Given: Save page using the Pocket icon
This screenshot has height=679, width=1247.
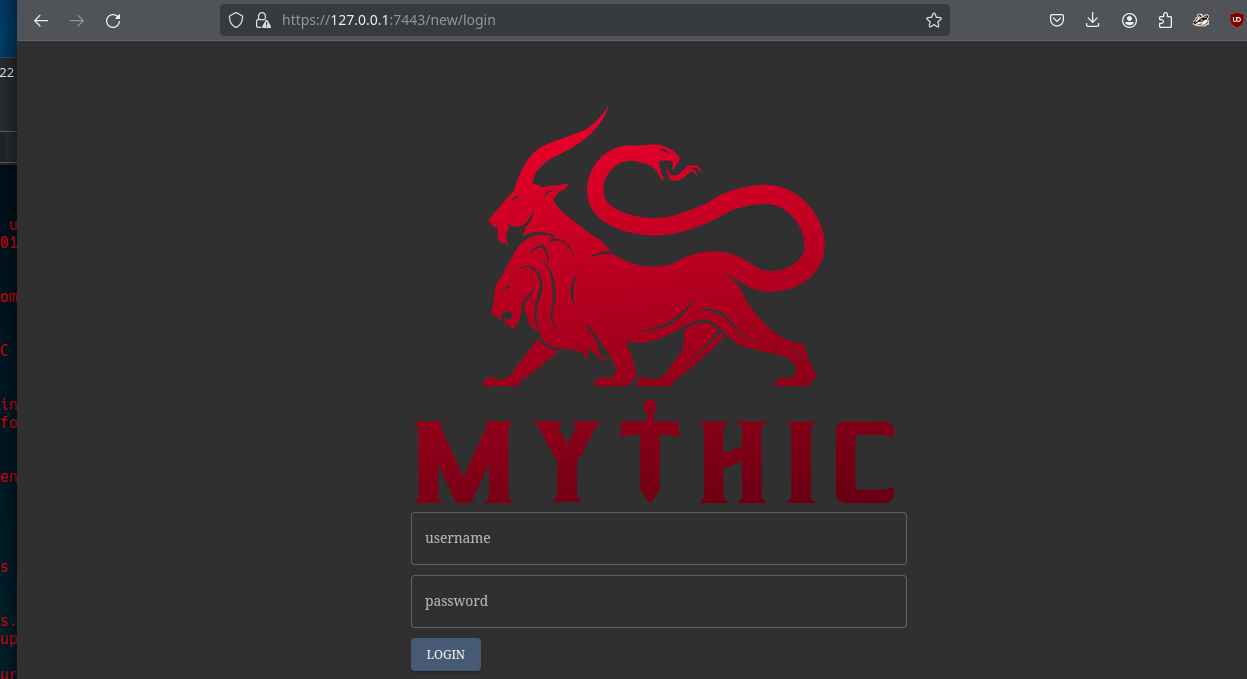Looking at the screenshot, I should pos(1057,20).
